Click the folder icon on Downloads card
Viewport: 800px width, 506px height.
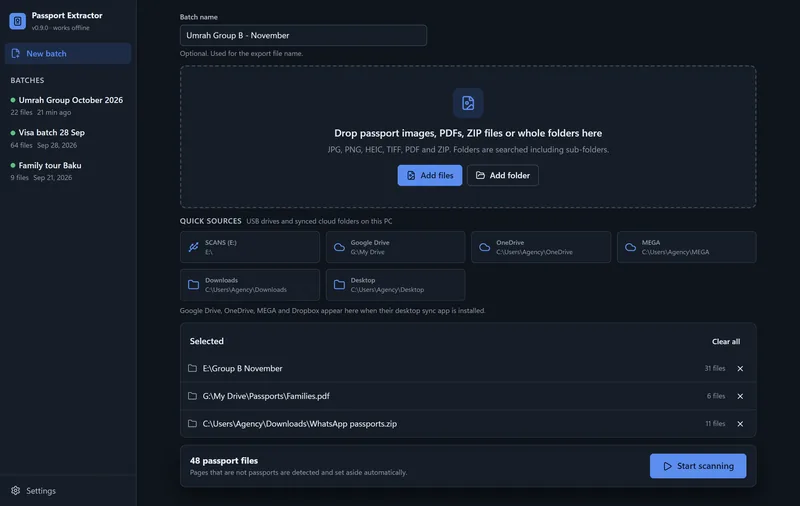[193, 285]
